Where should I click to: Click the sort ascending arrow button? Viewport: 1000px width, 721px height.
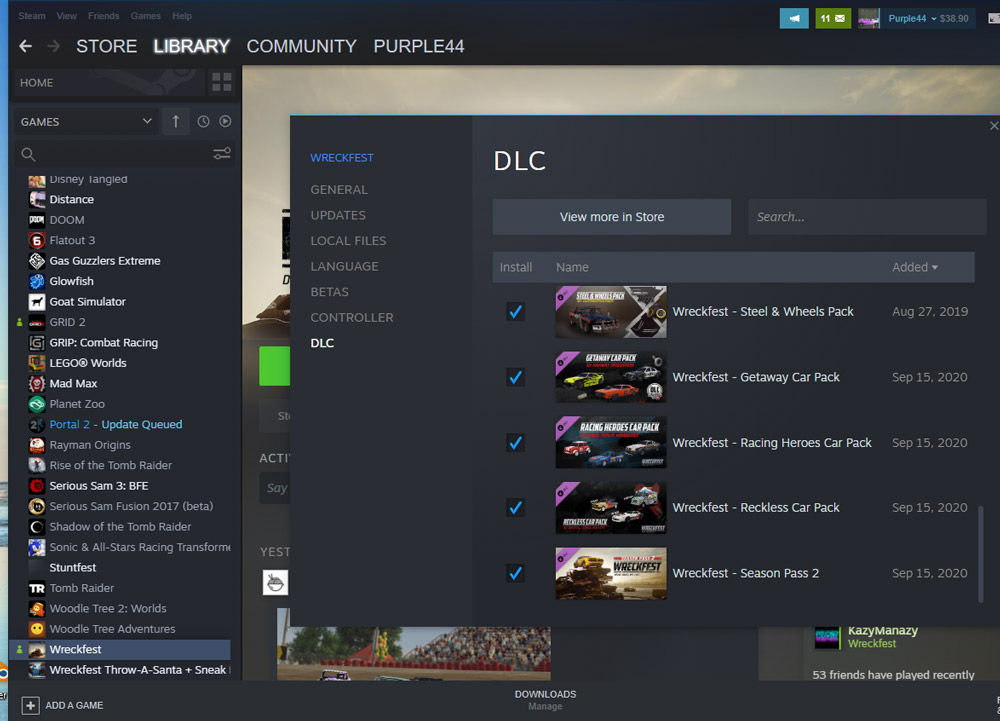tap(175, 121)
